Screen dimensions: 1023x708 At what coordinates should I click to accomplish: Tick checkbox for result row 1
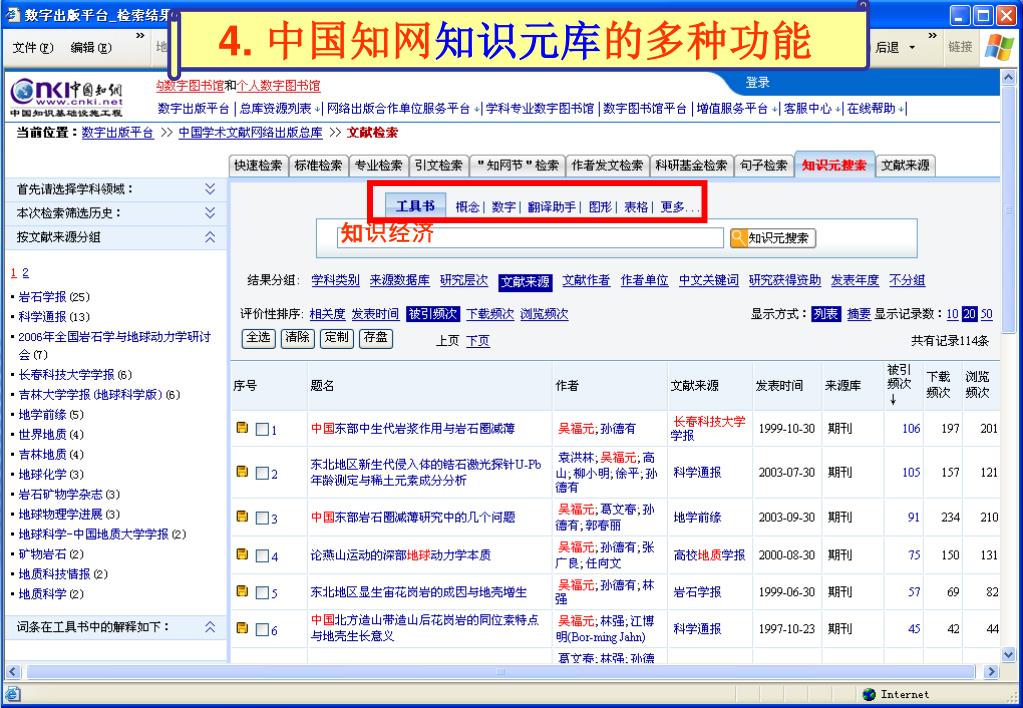(x=262, y=429)
